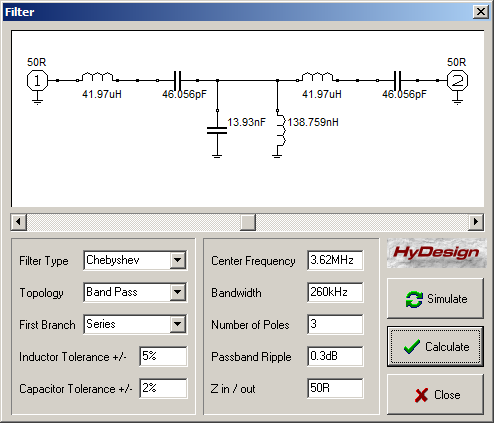
Task: Click the scrollbar right arrow
Action: 476,222
